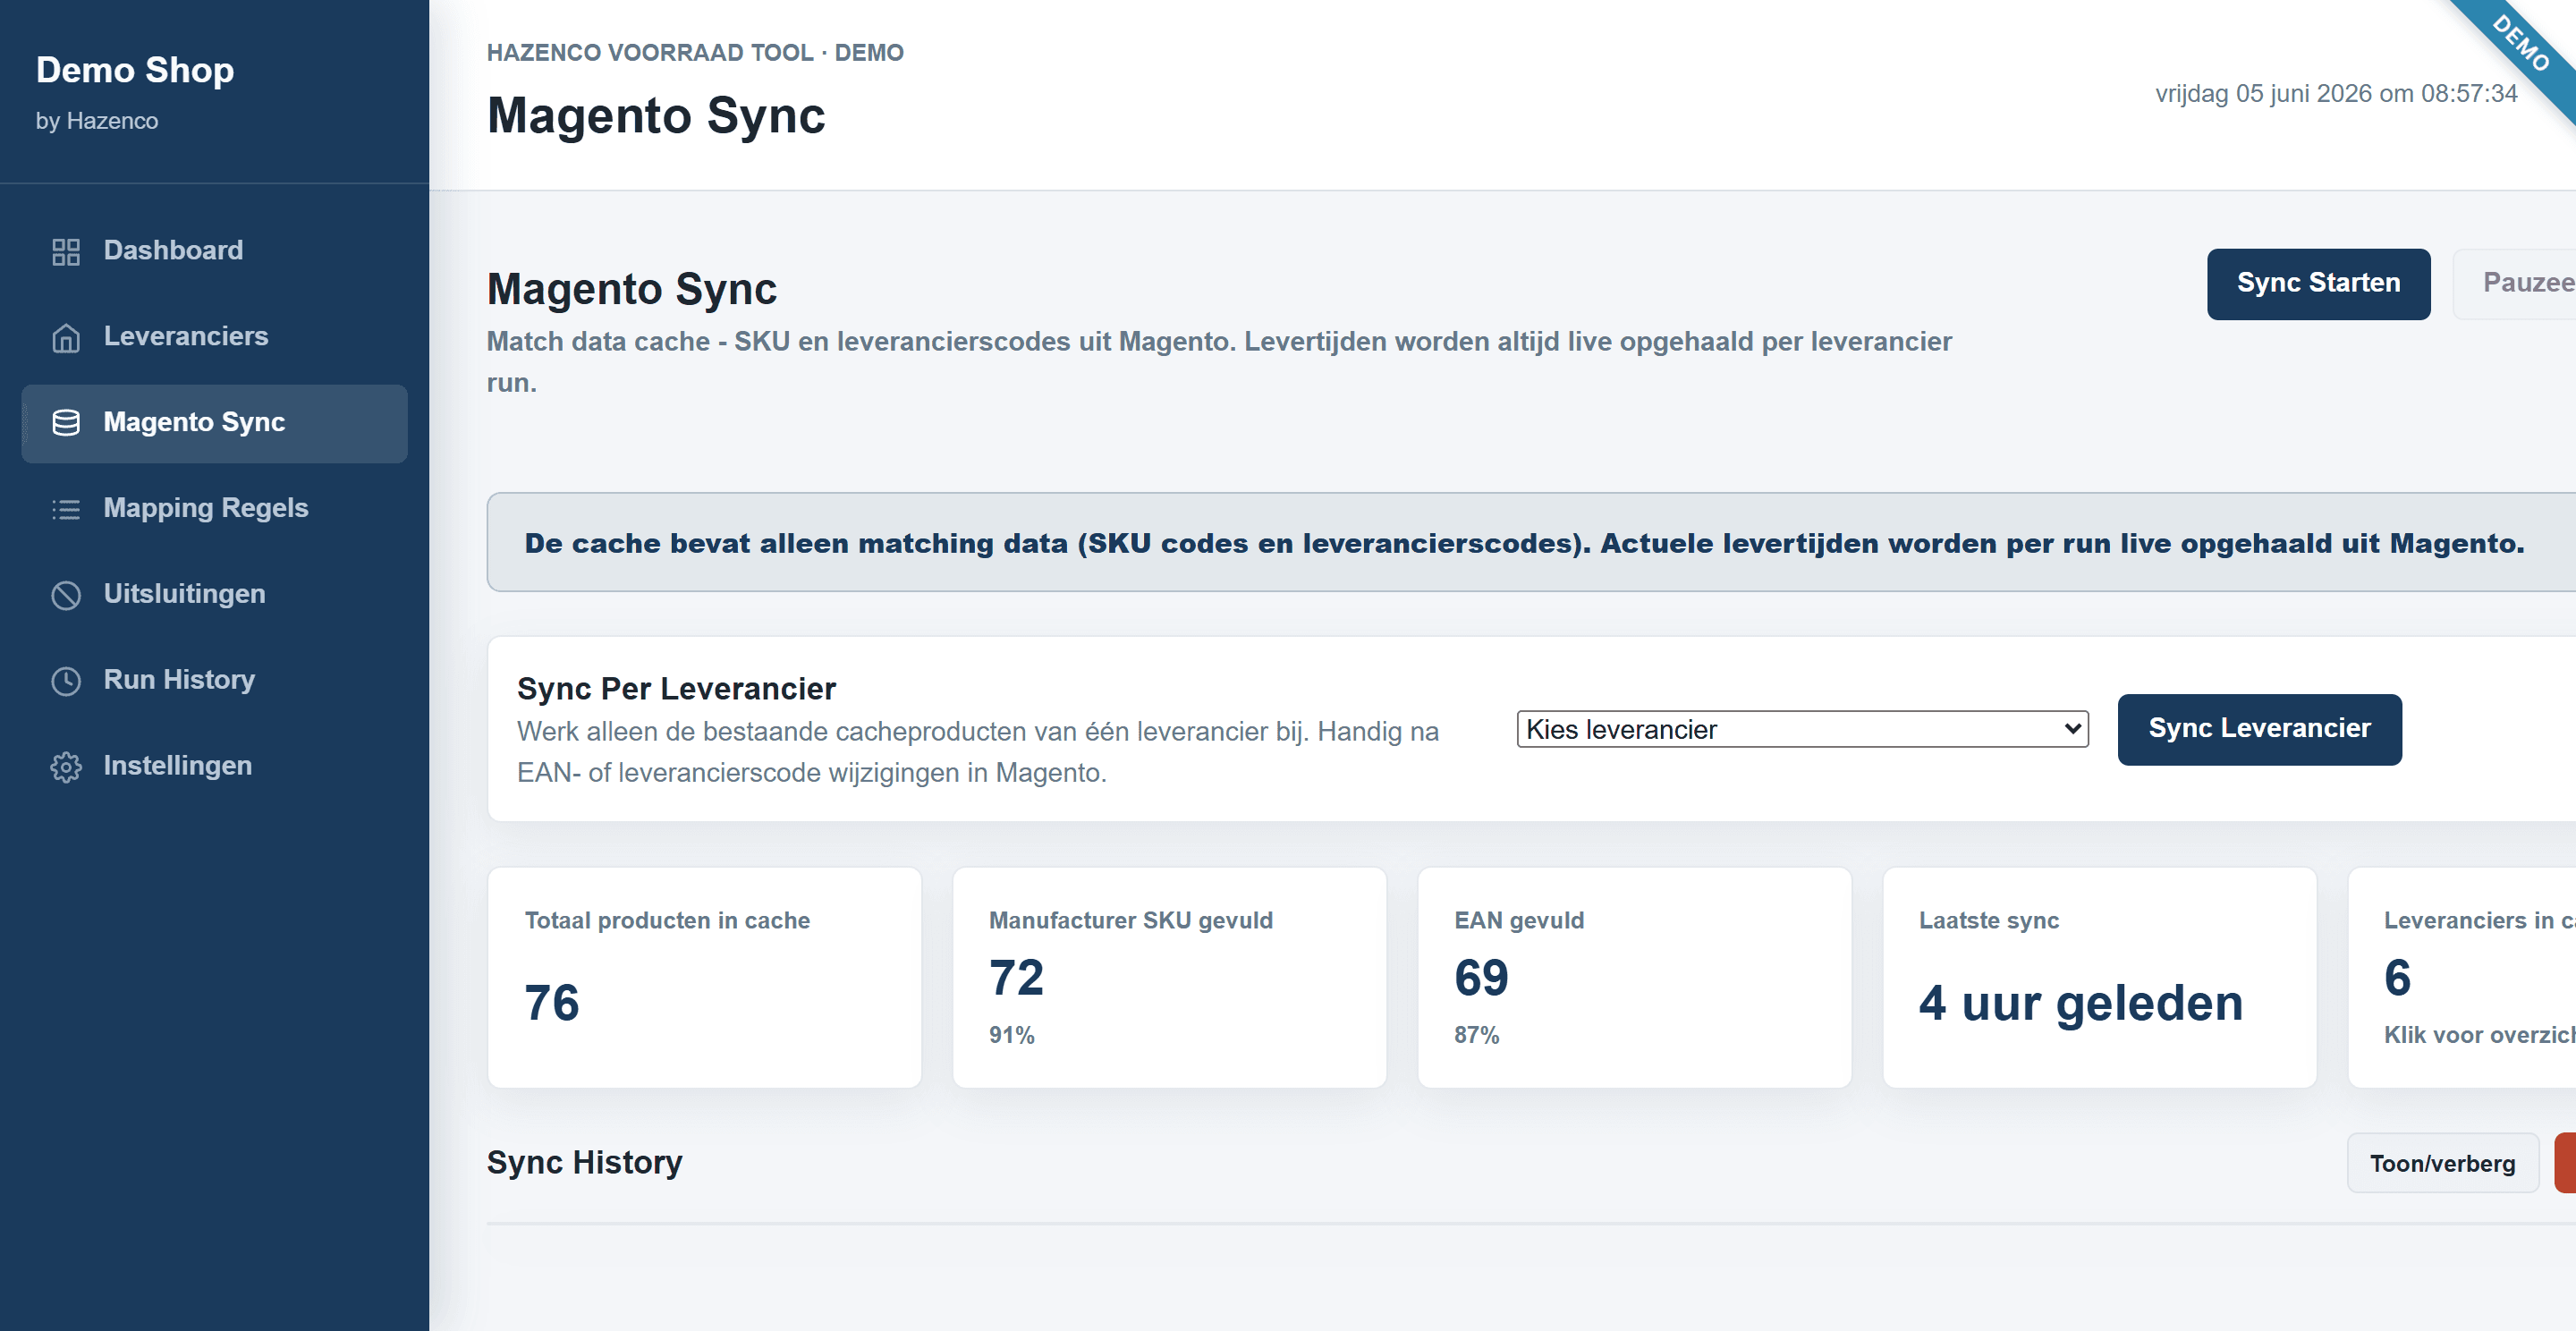The image size is (2576, 1331).
Task: Click Toon/verberg sync history button
Action: pyautogui.click(x=2442, y=1163)
